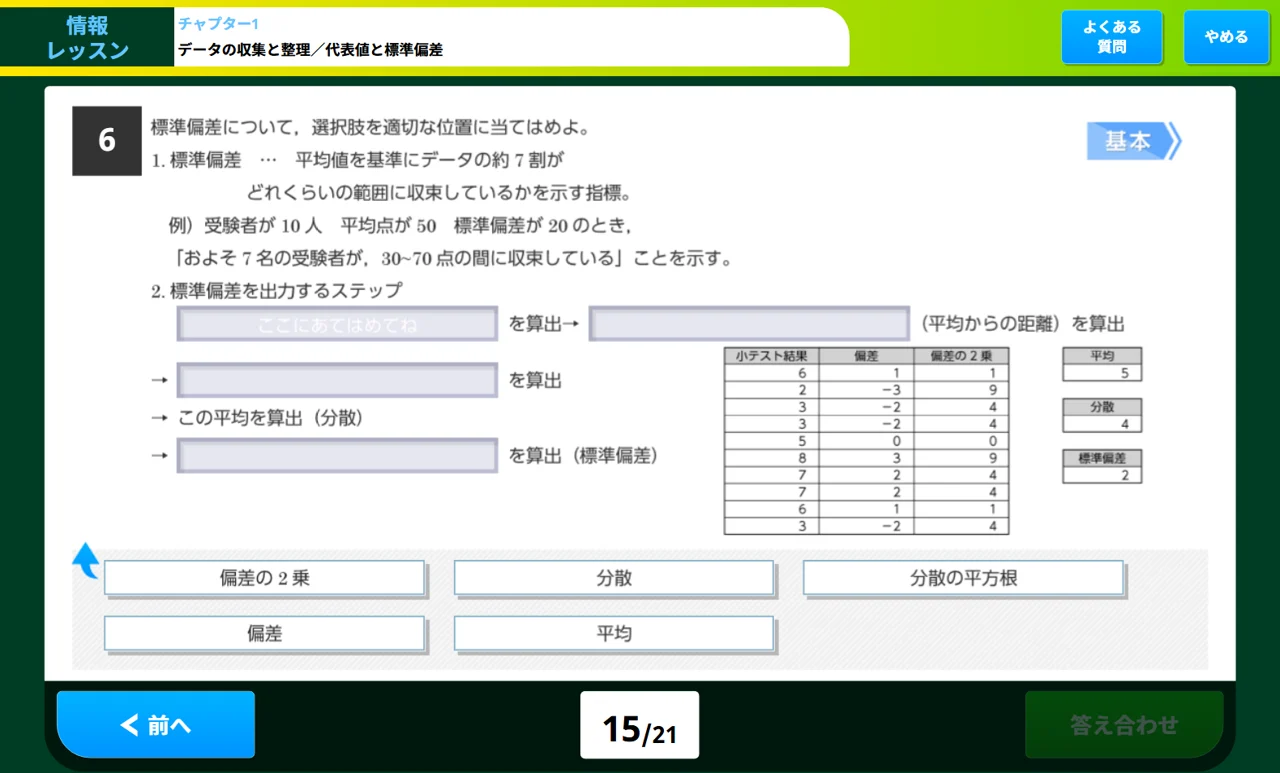
Task: Select the 平均 answer choice
Action: tap(614, 633)
